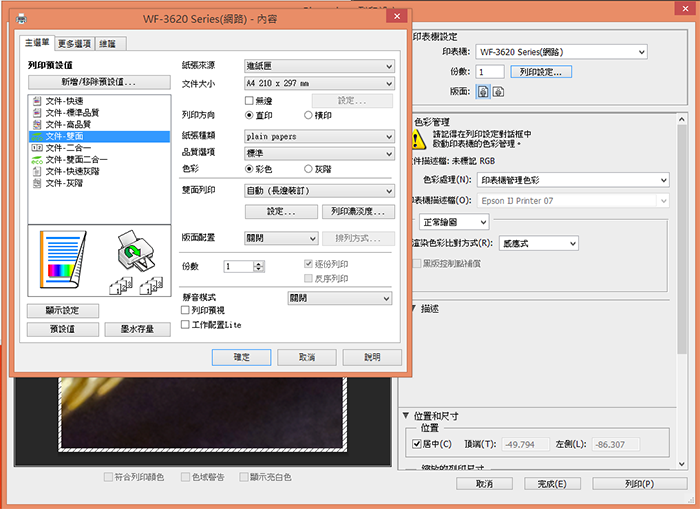Click landscape layout icon in Photoshop print dialog

(x=498, y=92)
